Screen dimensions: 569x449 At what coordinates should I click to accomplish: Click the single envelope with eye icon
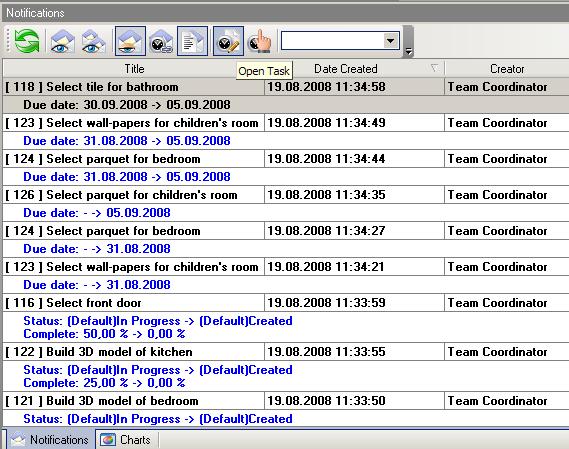(x=62, y=41)
